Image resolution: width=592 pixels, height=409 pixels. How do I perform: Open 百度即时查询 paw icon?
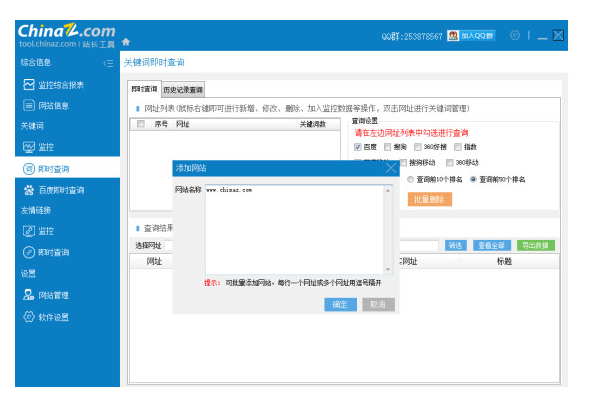point(29,190)
